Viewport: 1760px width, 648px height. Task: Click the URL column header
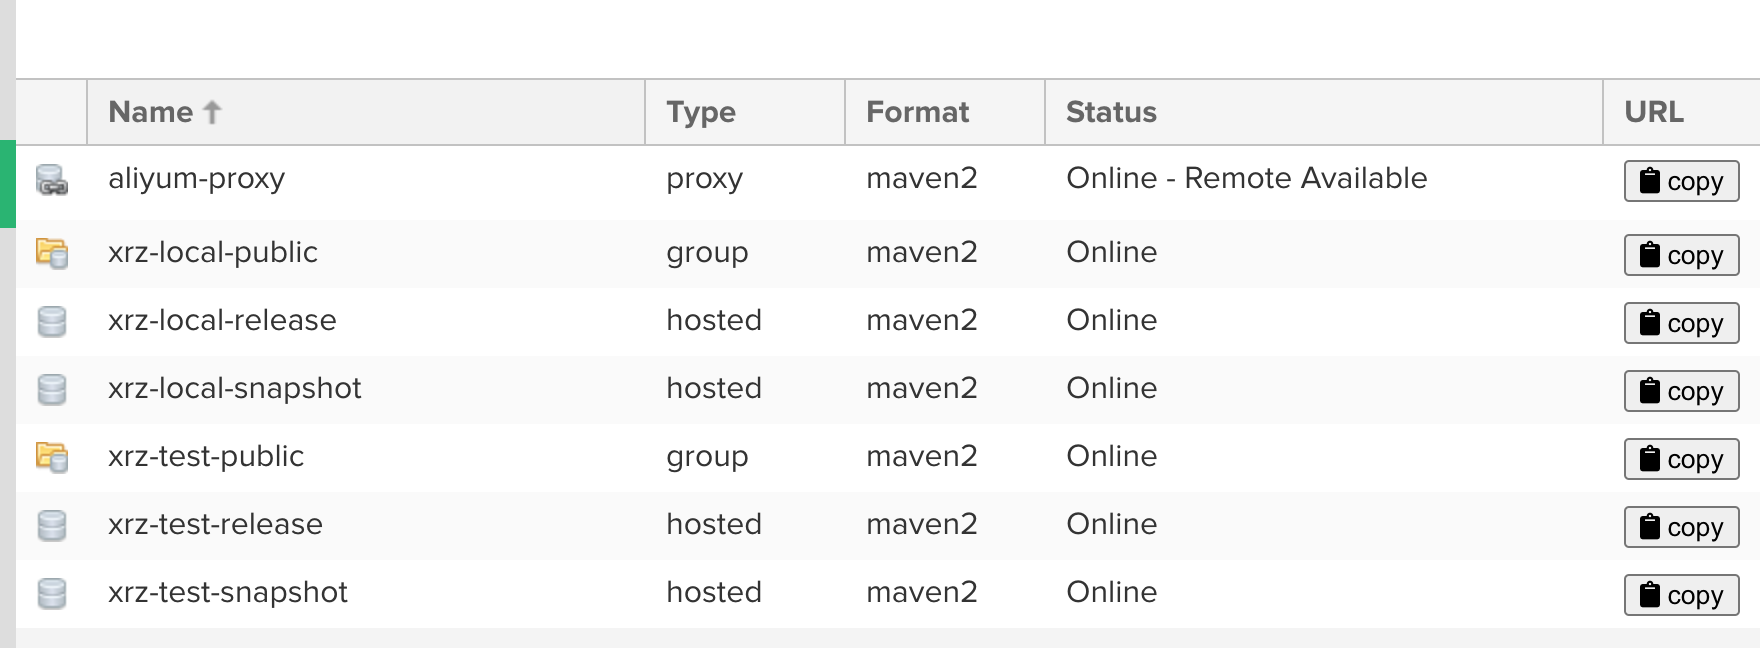[x=1653, y=112]
